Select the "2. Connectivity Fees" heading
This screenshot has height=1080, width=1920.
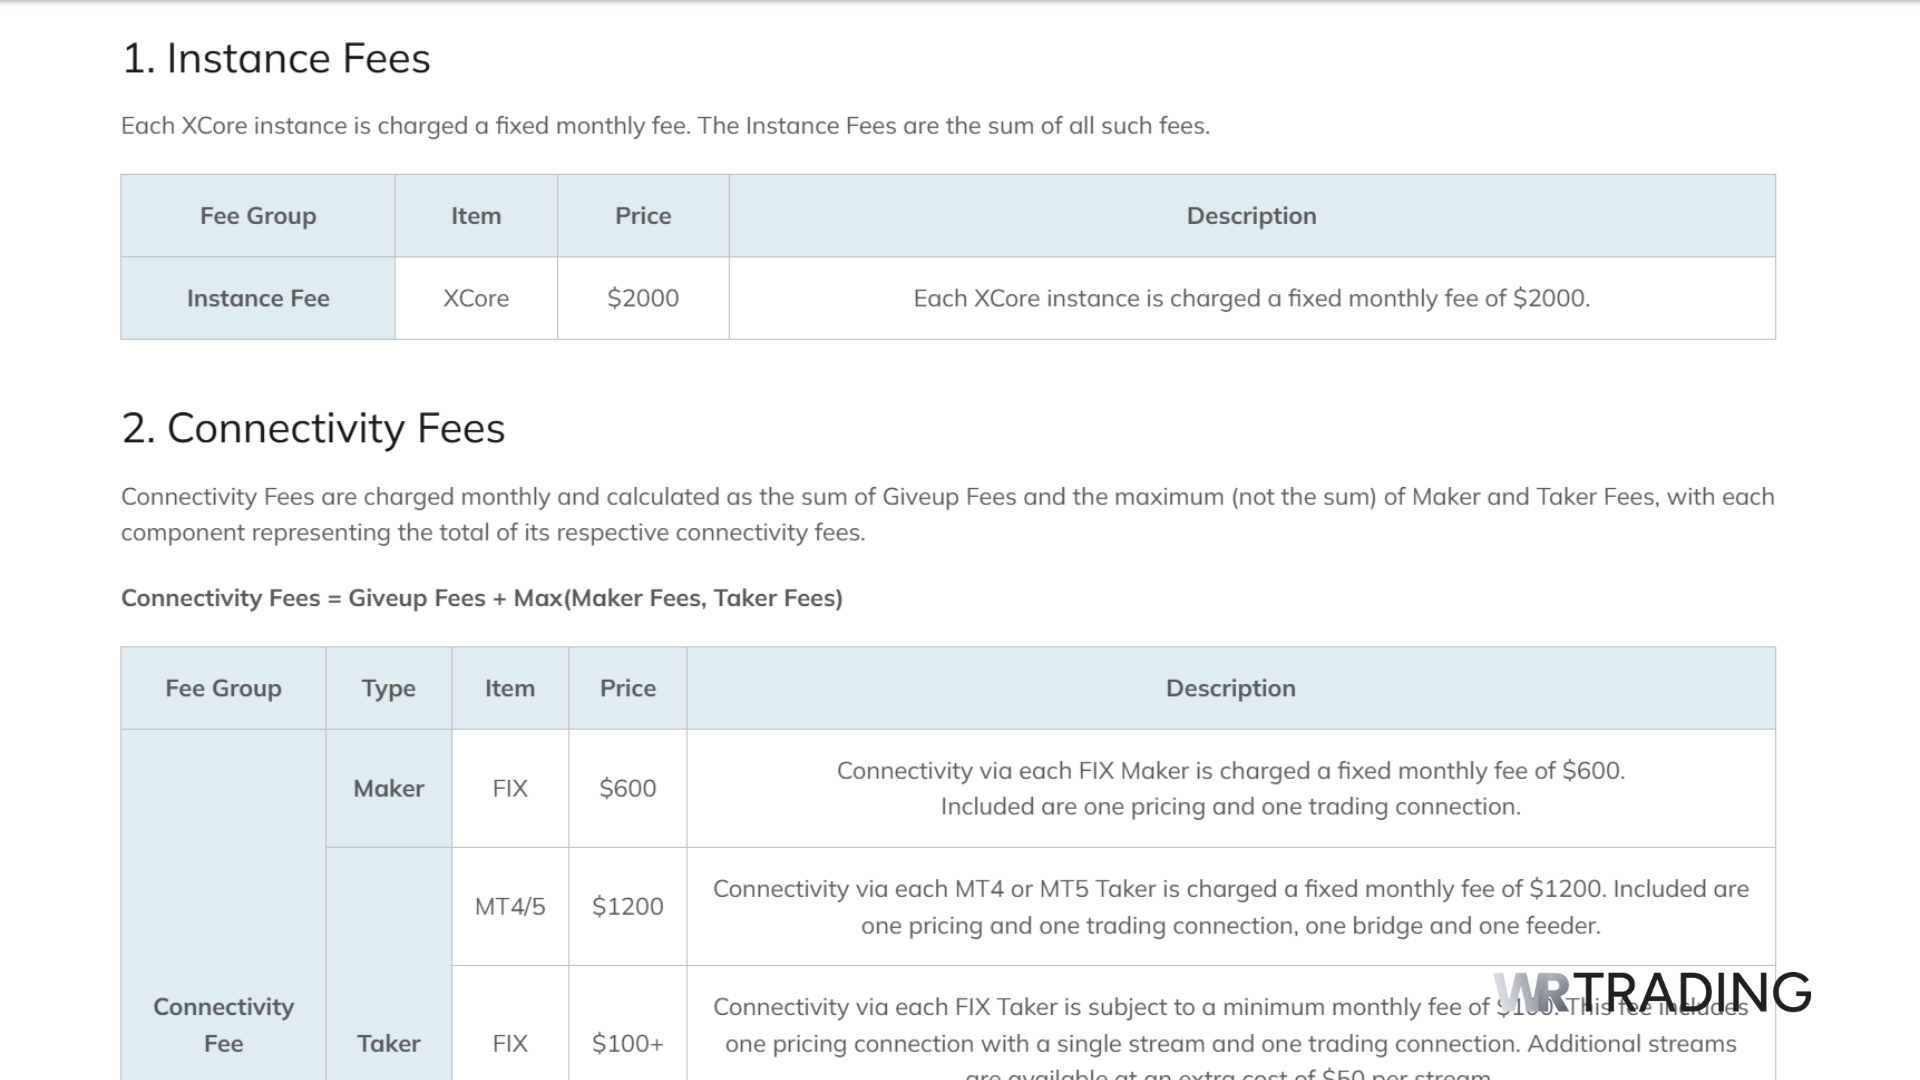click(313, 428)
